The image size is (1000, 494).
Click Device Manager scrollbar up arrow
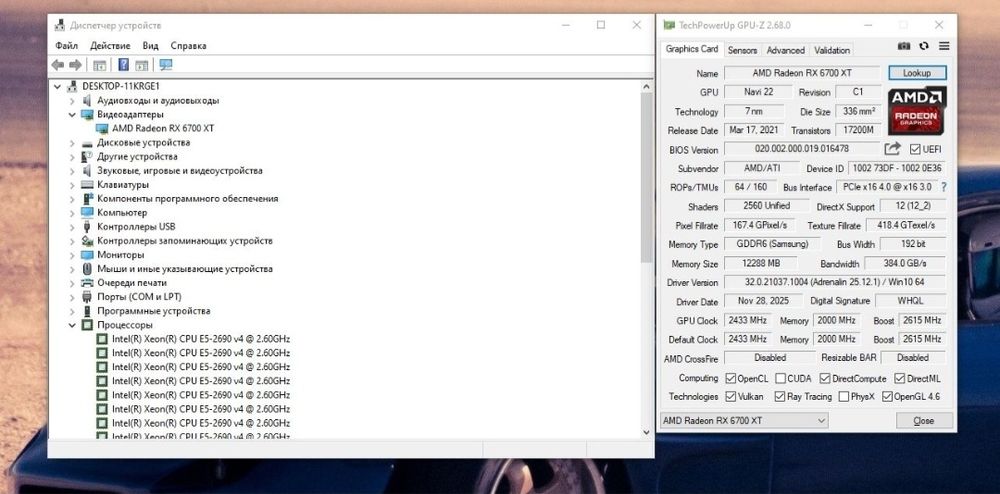[x=647, y=87]
